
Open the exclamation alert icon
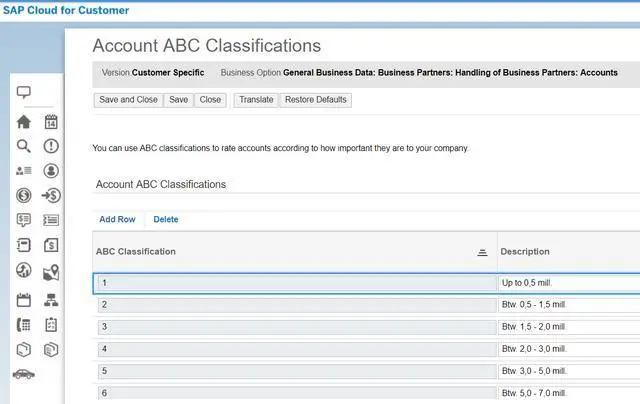(51, 146)
